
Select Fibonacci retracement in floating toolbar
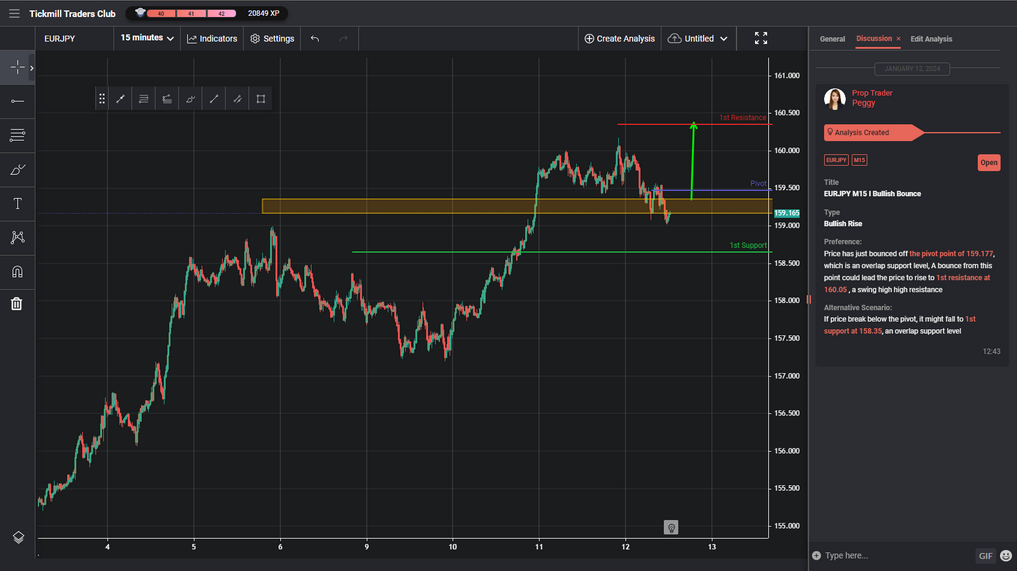144,99
